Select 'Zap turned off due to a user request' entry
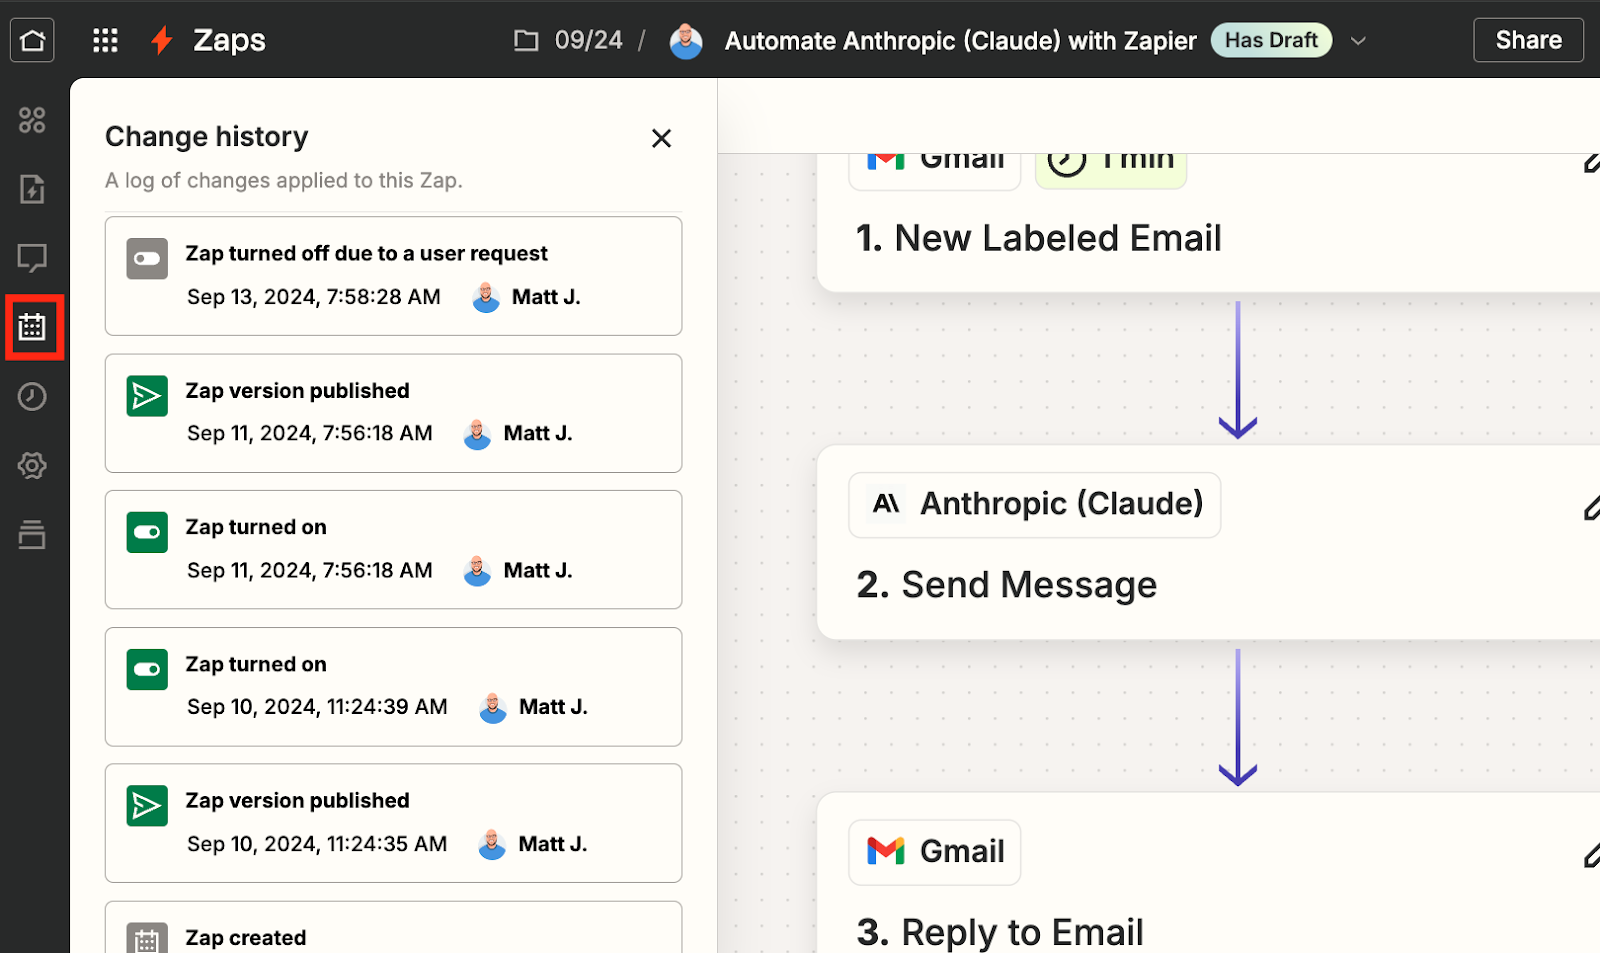Viewport: 1600px width, 953px height. pos(393,276)
